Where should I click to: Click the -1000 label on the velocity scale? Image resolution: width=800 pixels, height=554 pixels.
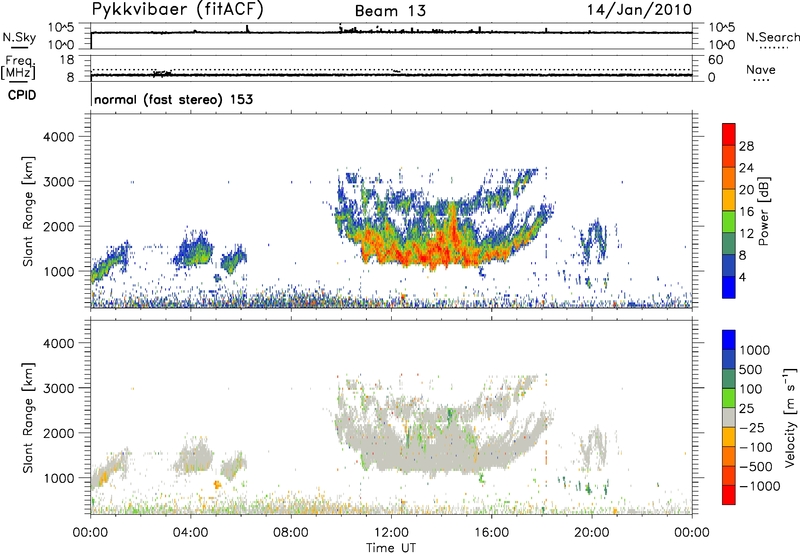[759, 486]
